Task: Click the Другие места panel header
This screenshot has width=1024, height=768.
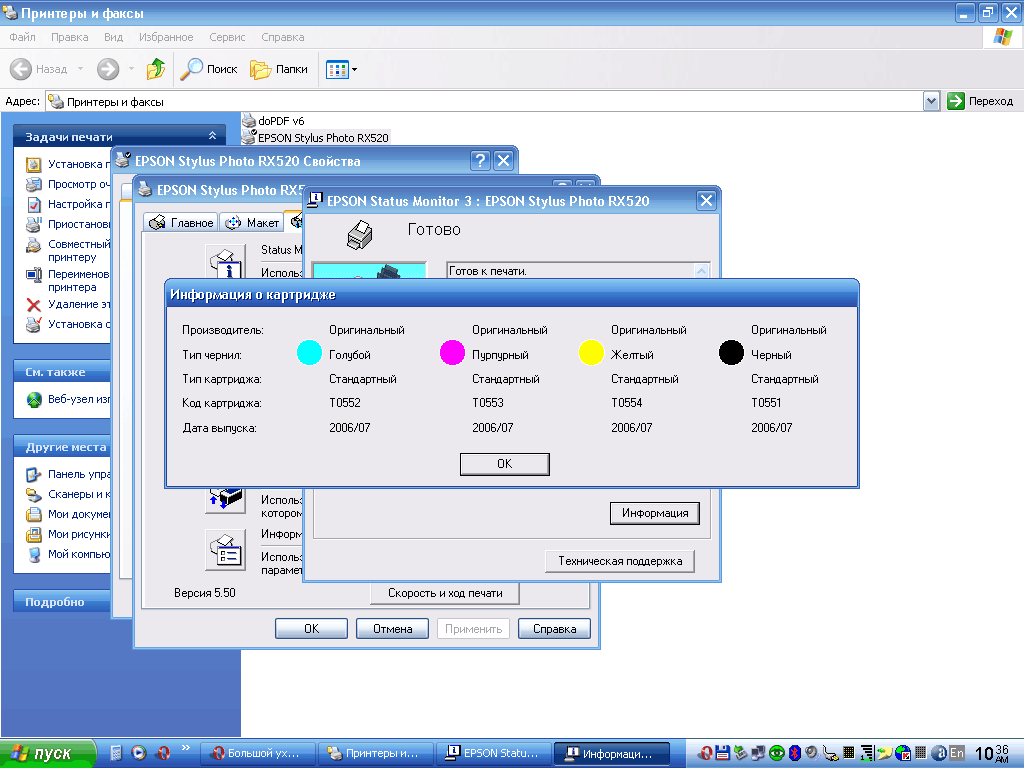Action: (x=62, y=447)
